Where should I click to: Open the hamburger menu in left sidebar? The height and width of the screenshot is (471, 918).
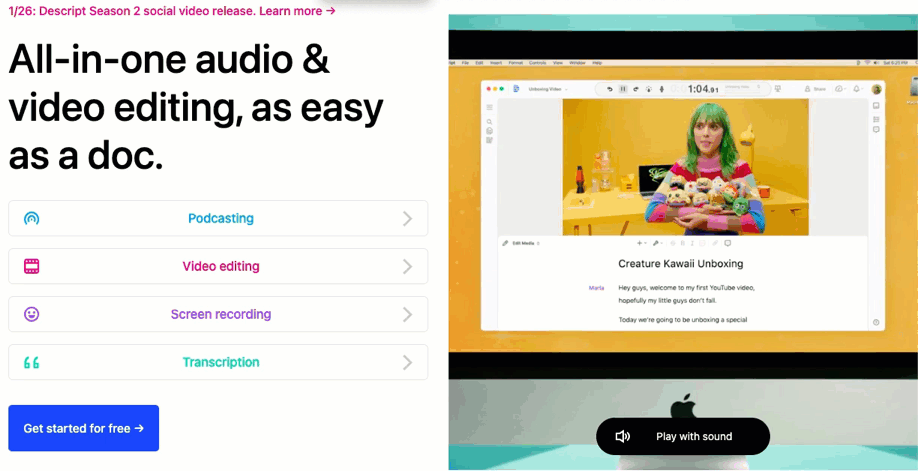(489, 107)
